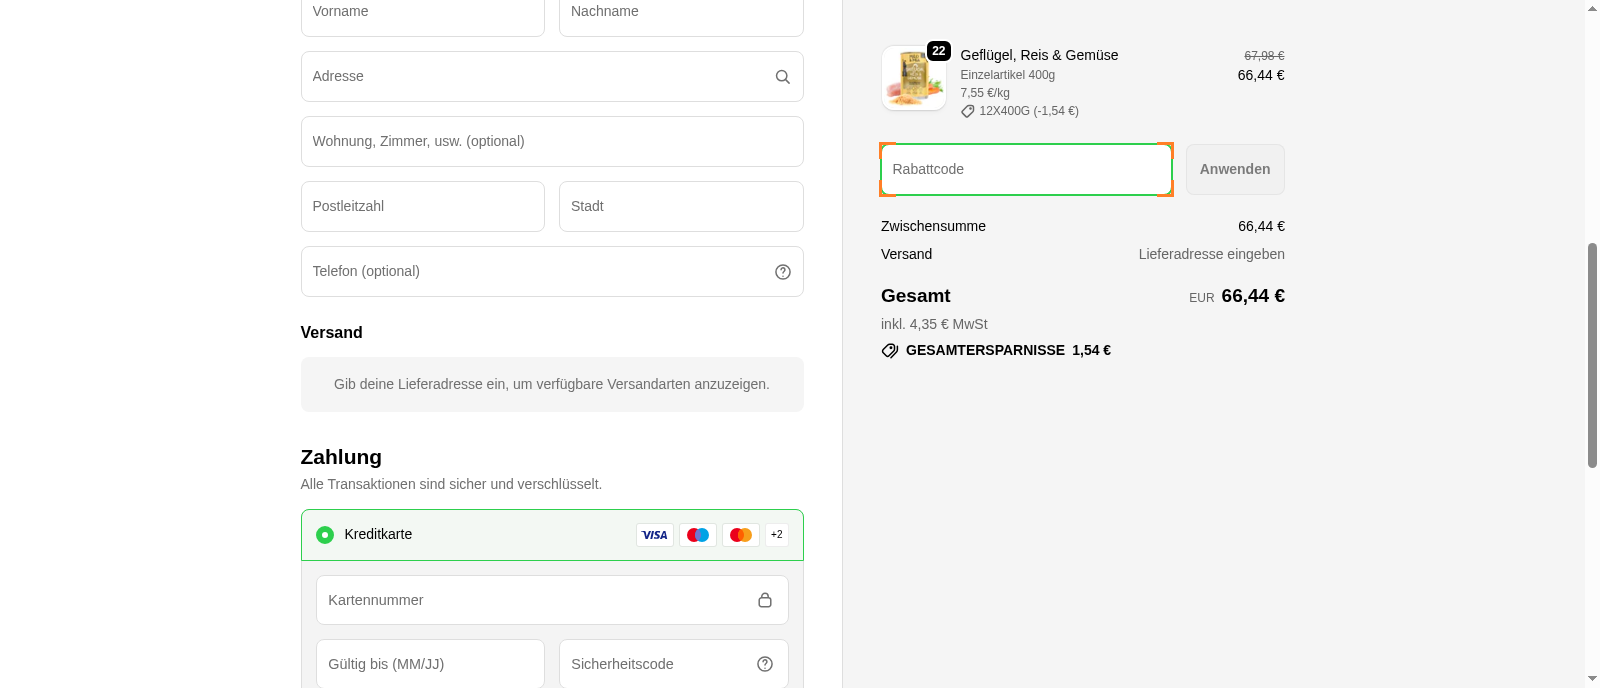Click the security code help icon
Viewport: 1600px width, 688px height.
click(764, 664)
